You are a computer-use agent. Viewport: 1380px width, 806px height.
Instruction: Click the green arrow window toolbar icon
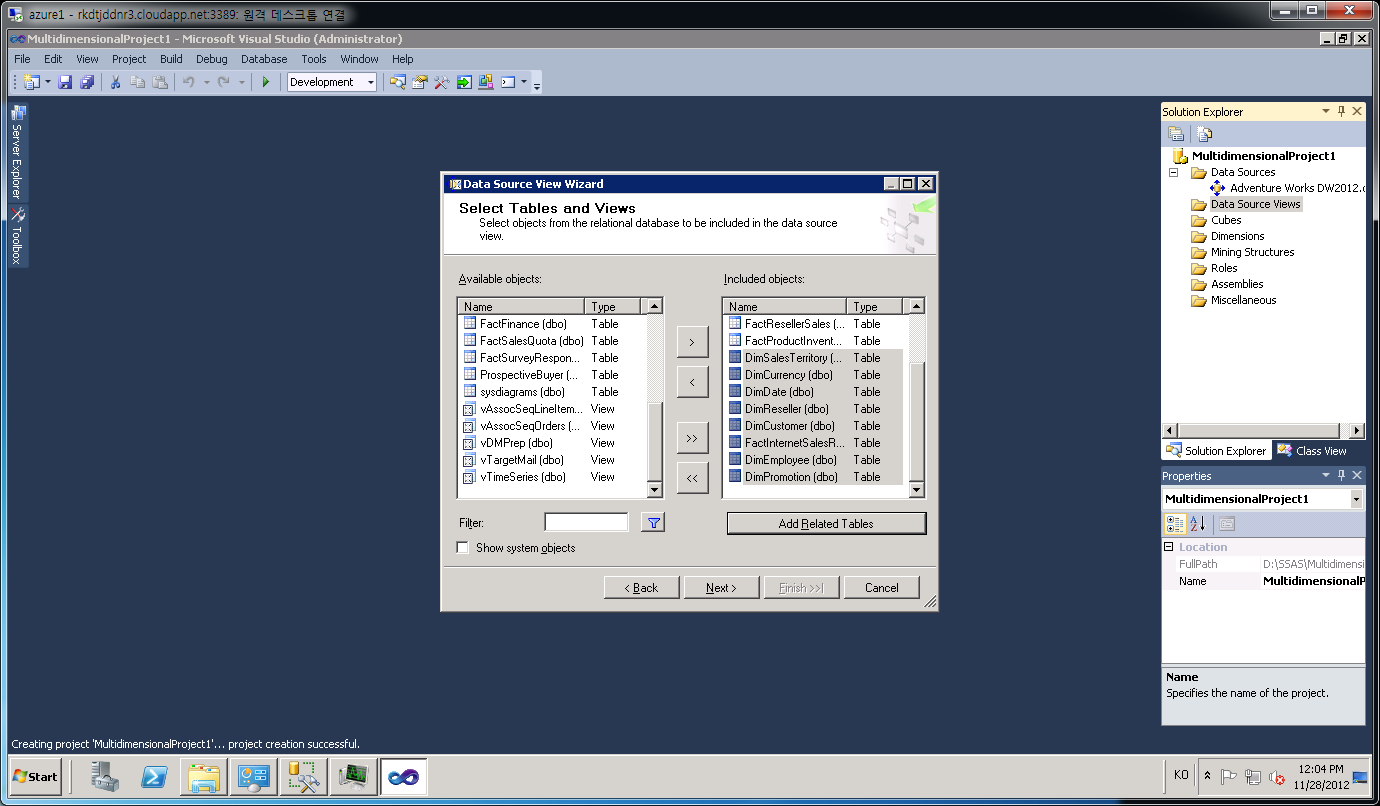[x=464, y=82]
